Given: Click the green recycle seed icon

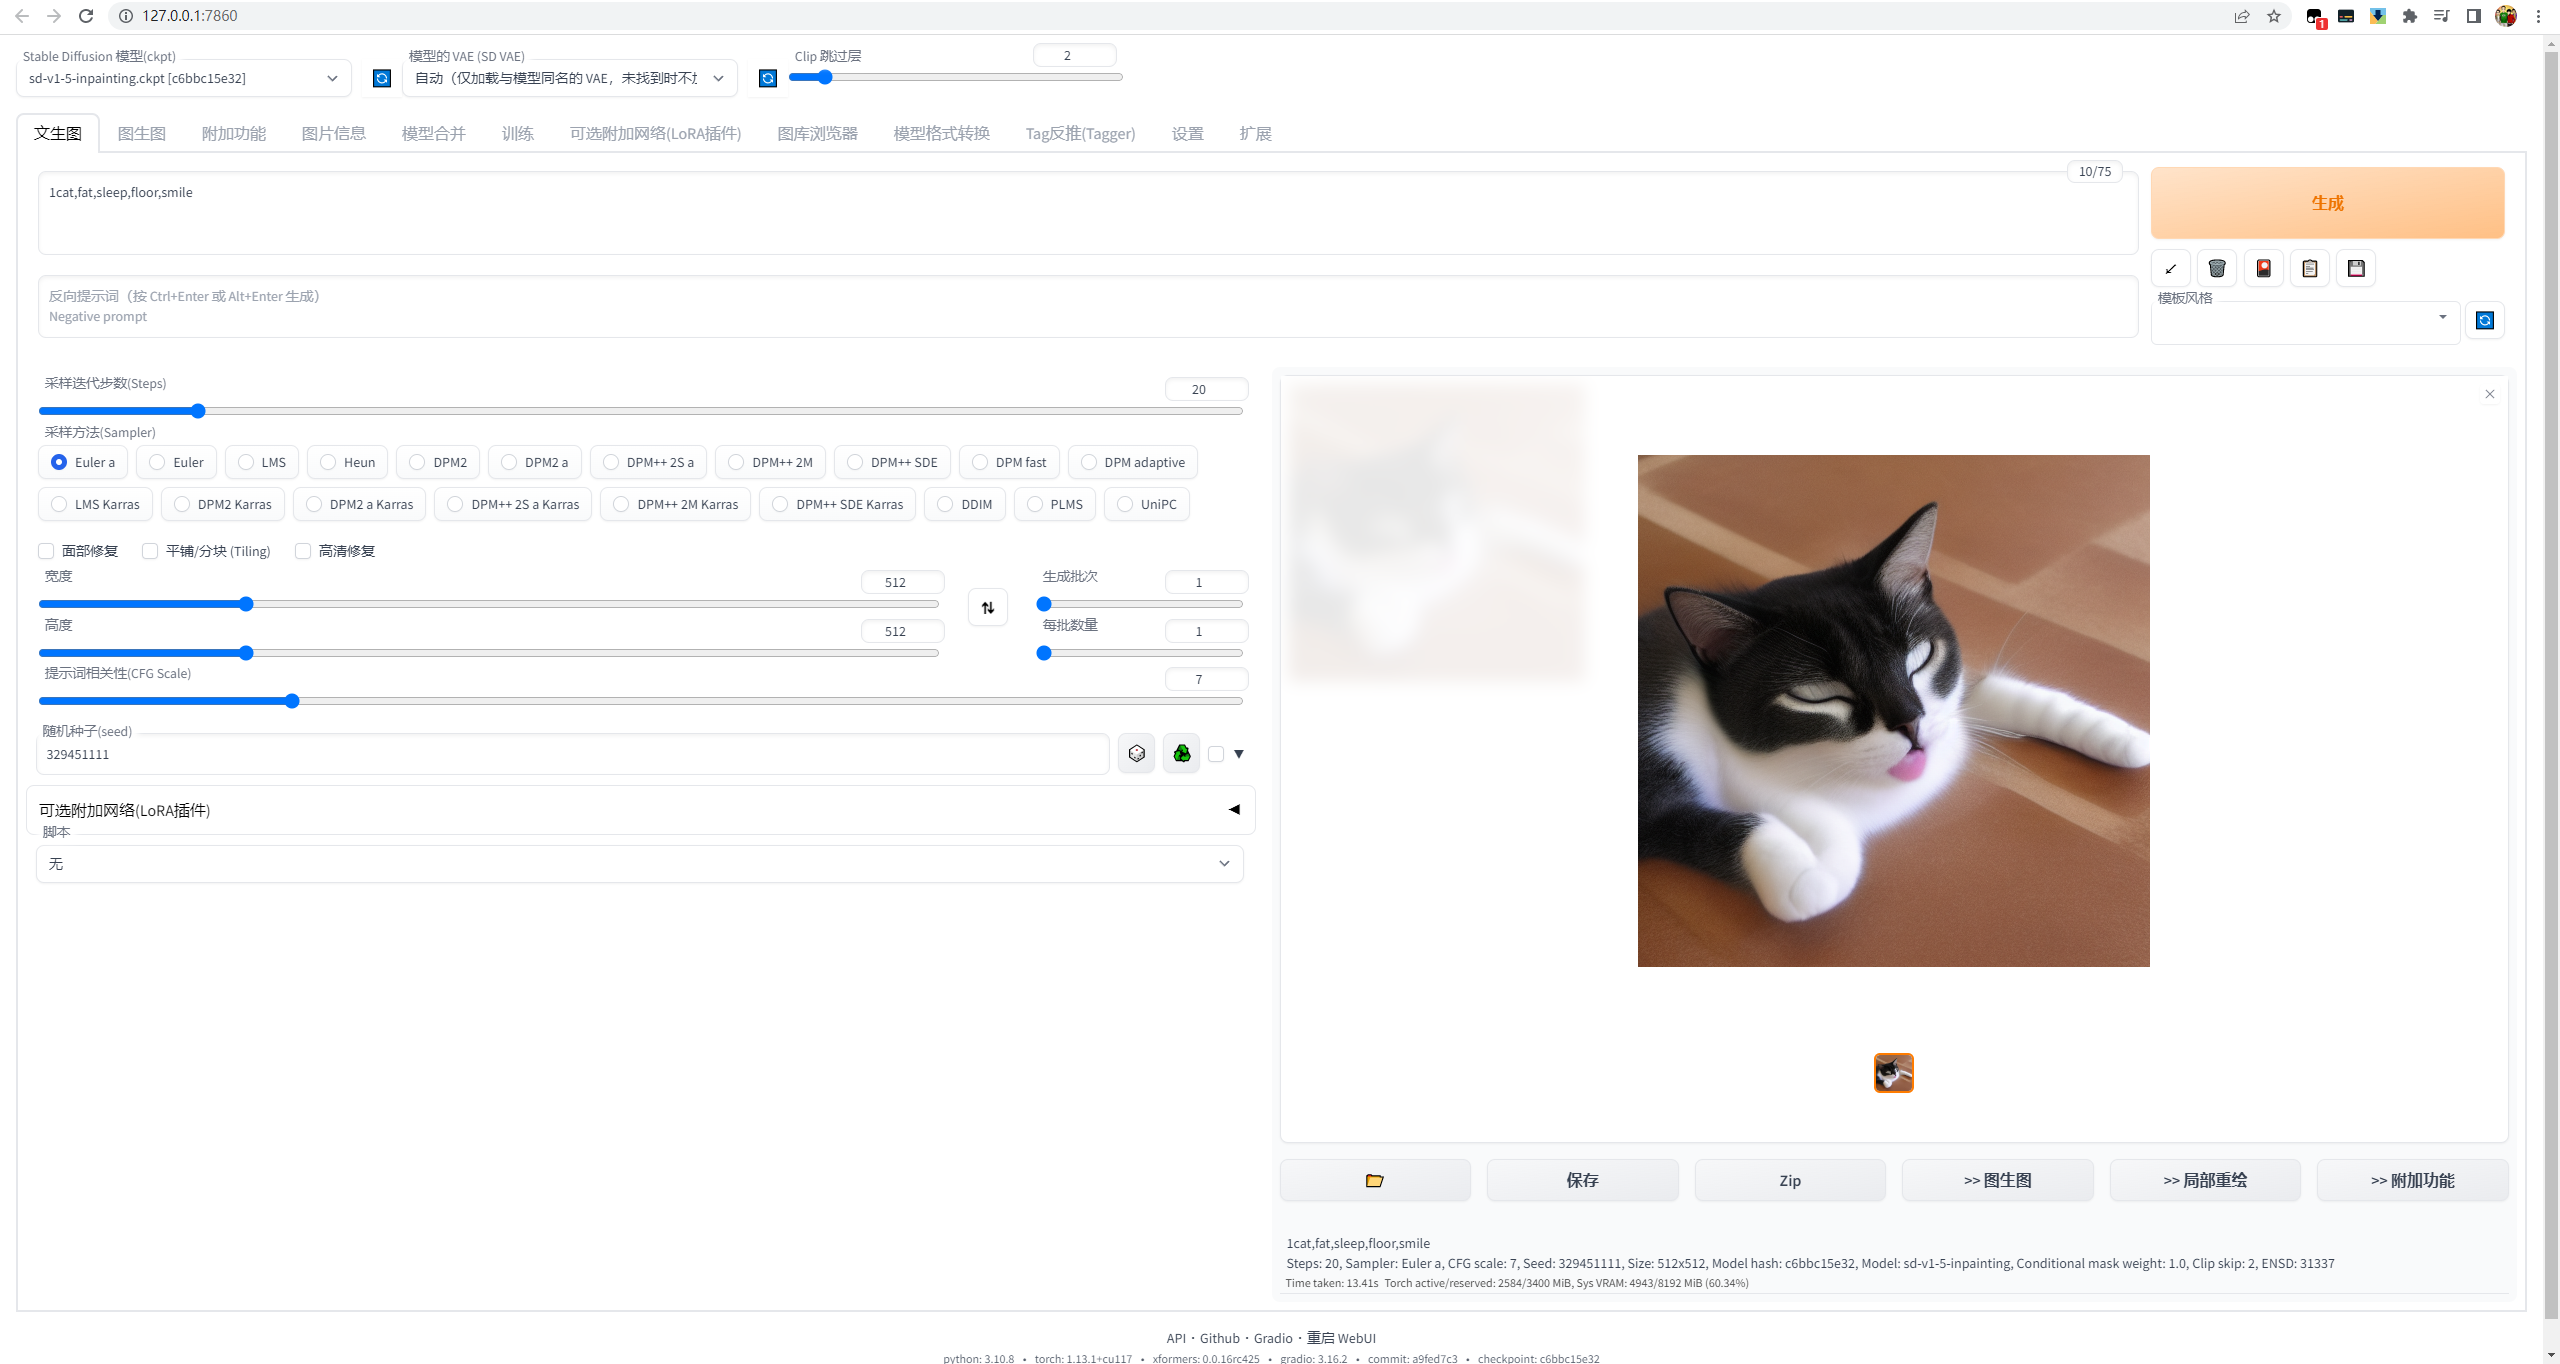Looking at the screenshot, I should point(1181,754).
